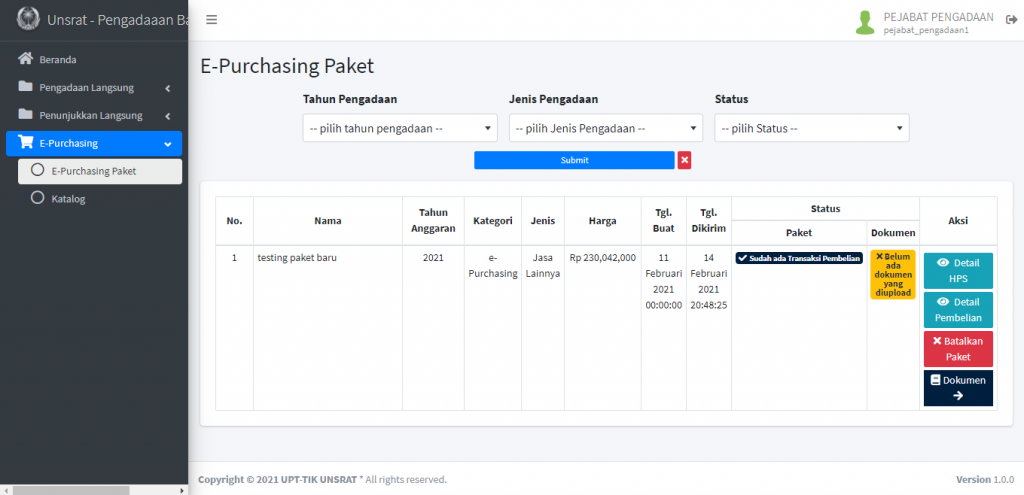Open the Status filter dropdown

812,128
